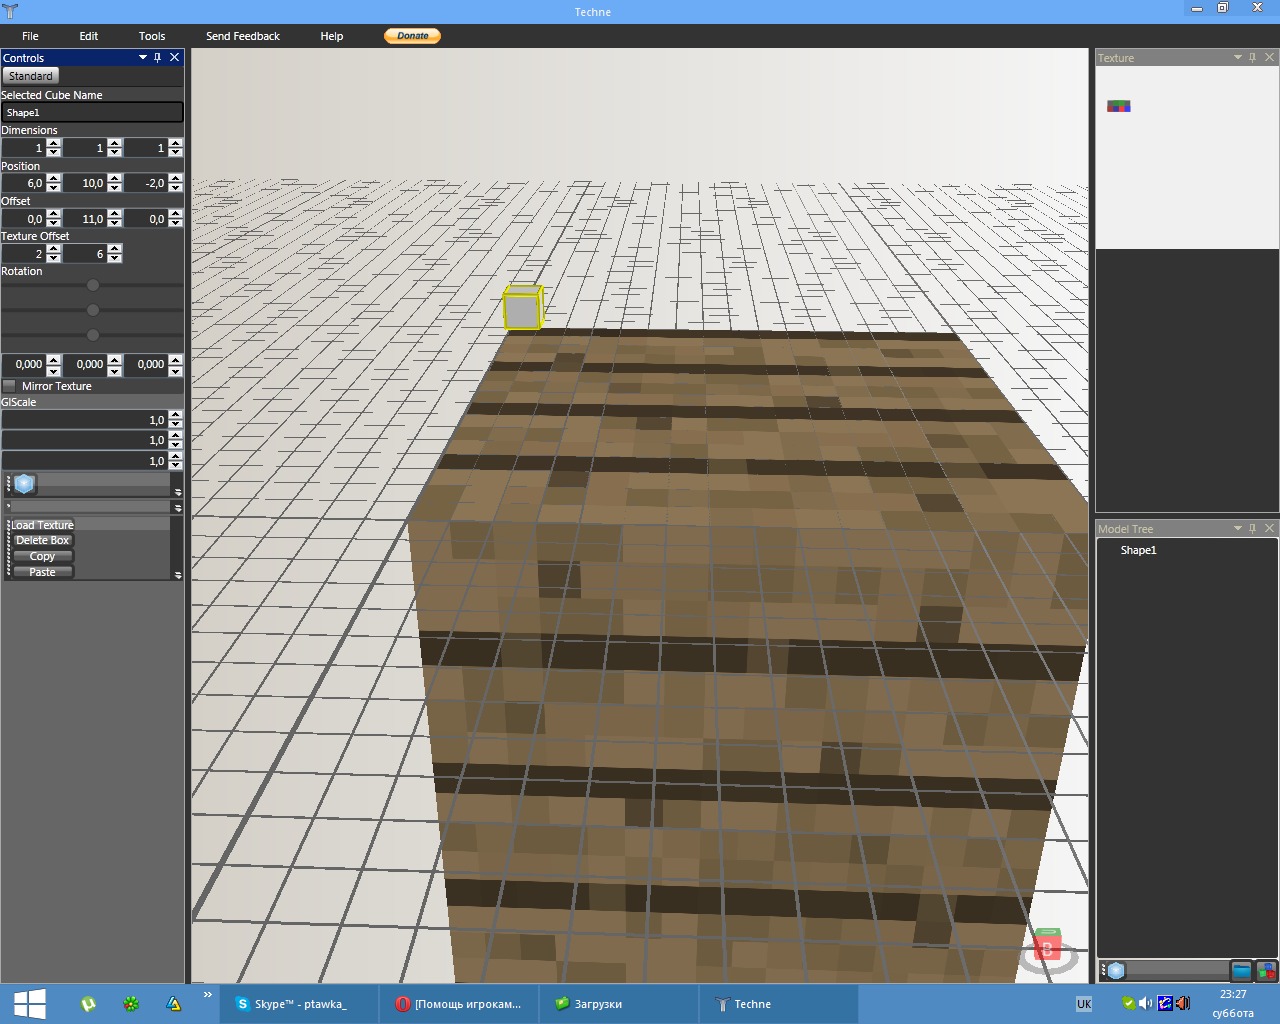Click the Techne logo icon in title bar
Screen dimensions: 1280x1024
(10, 11)
